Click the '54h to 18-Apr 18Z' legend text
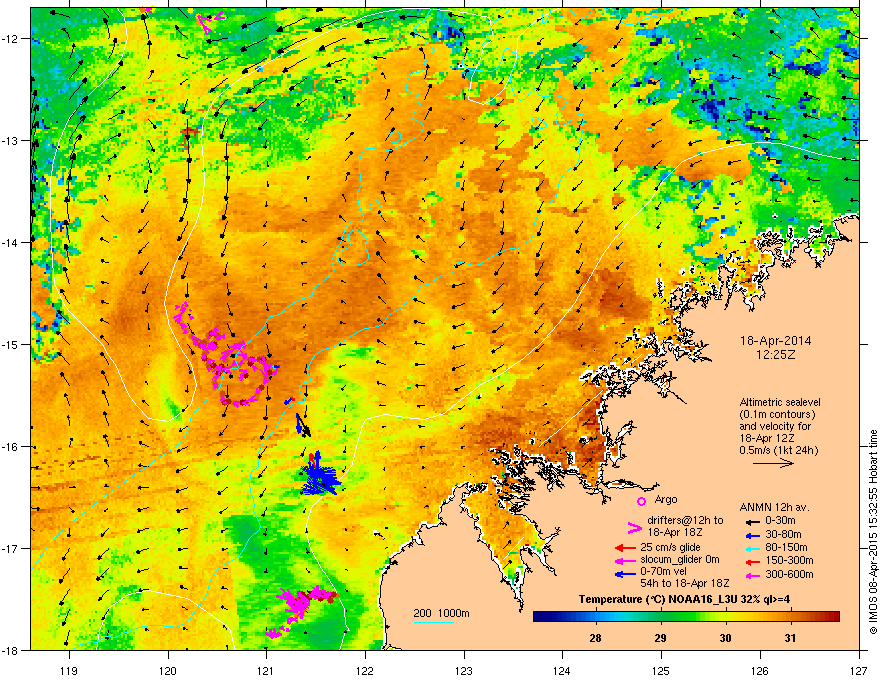This screenshot has height=680, width=880. (685, 583)
